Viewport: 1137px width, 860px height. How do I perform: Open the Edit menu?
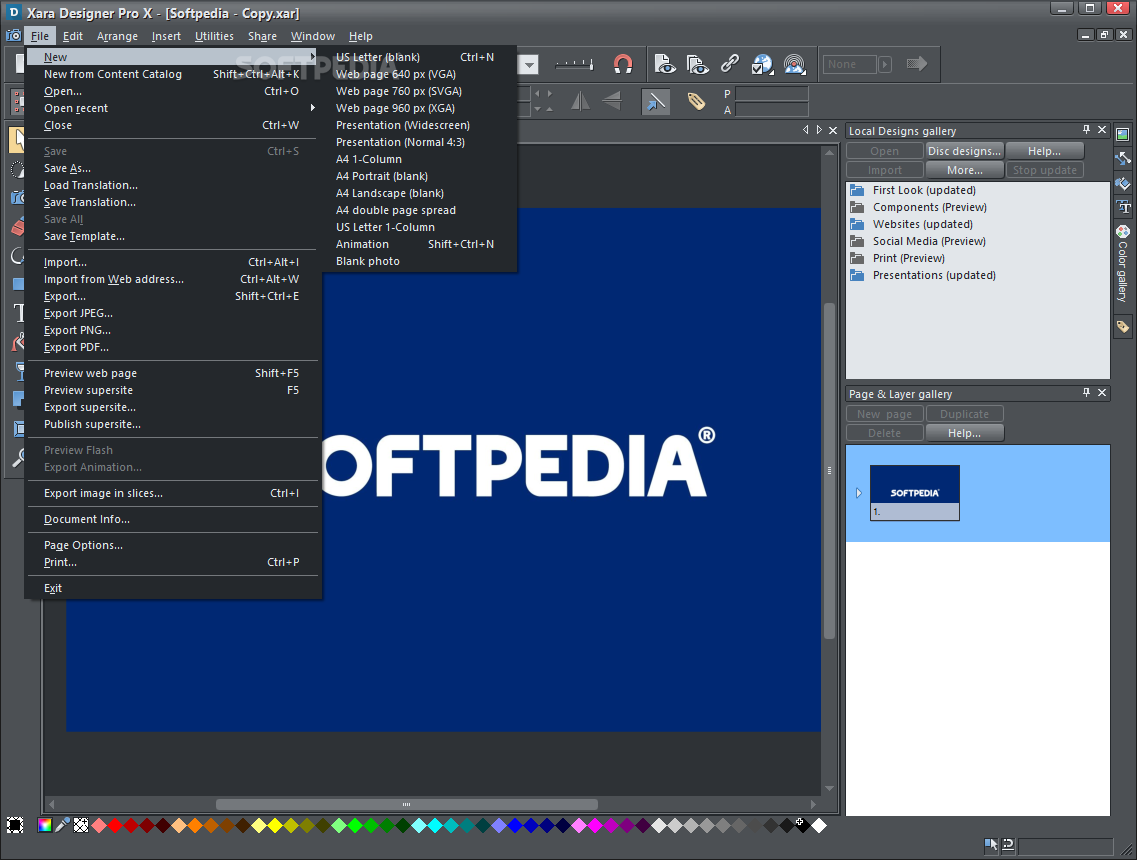coord(73,36)
